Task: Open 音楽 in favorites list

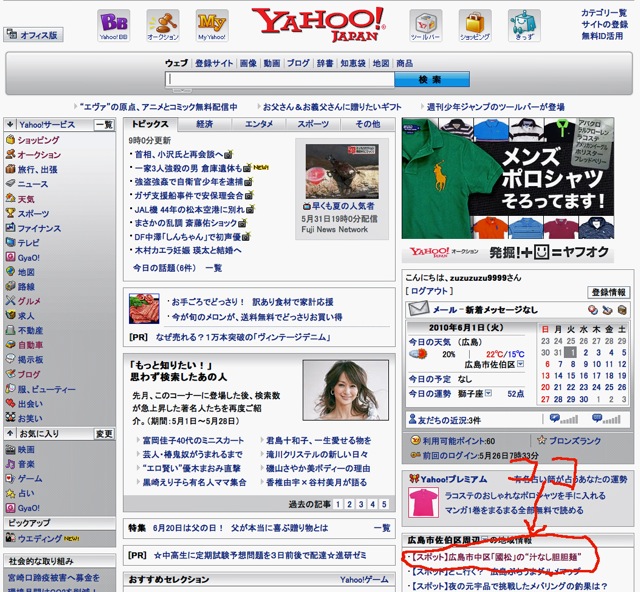Action: [26, 464]
